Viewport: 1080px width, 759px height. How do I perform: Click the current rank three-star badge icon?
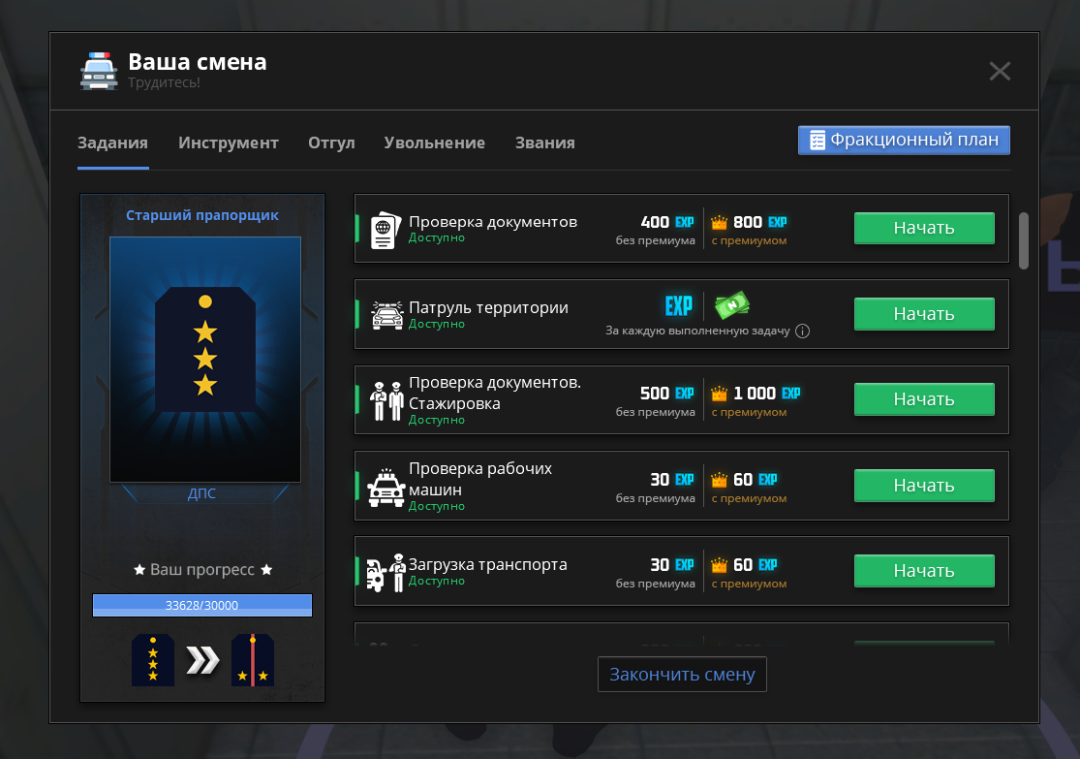pyautogui.click(x=153, y=660)
